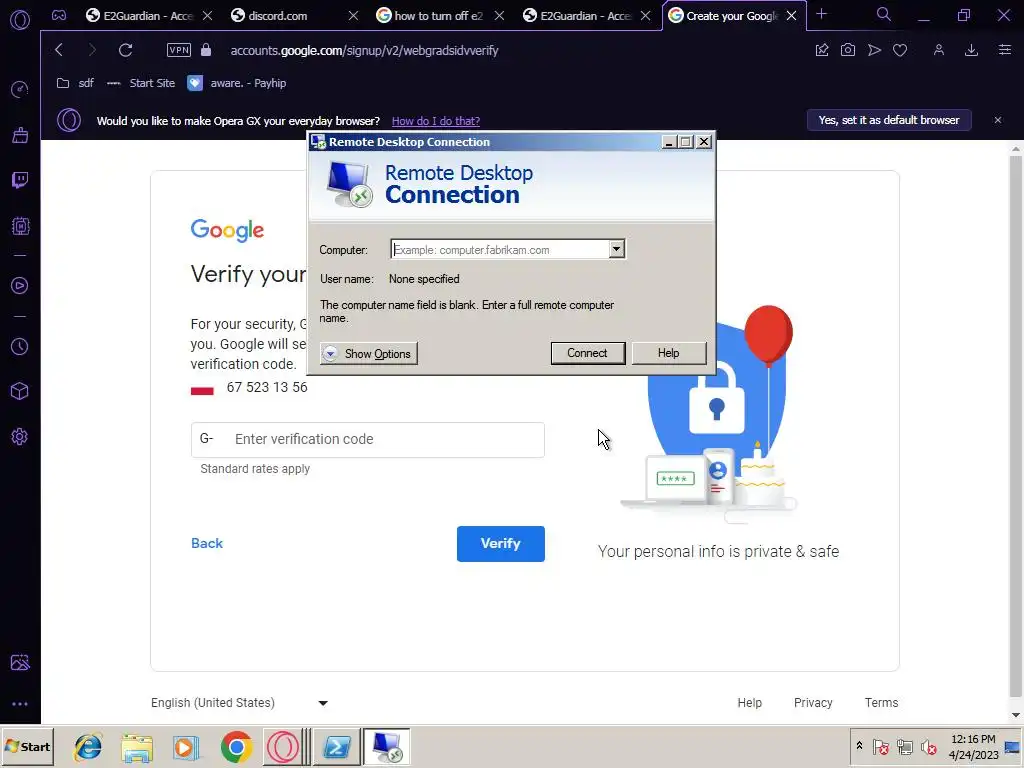Search open tabs magnifier icon
1024x768 pixels.
point(884,14)
